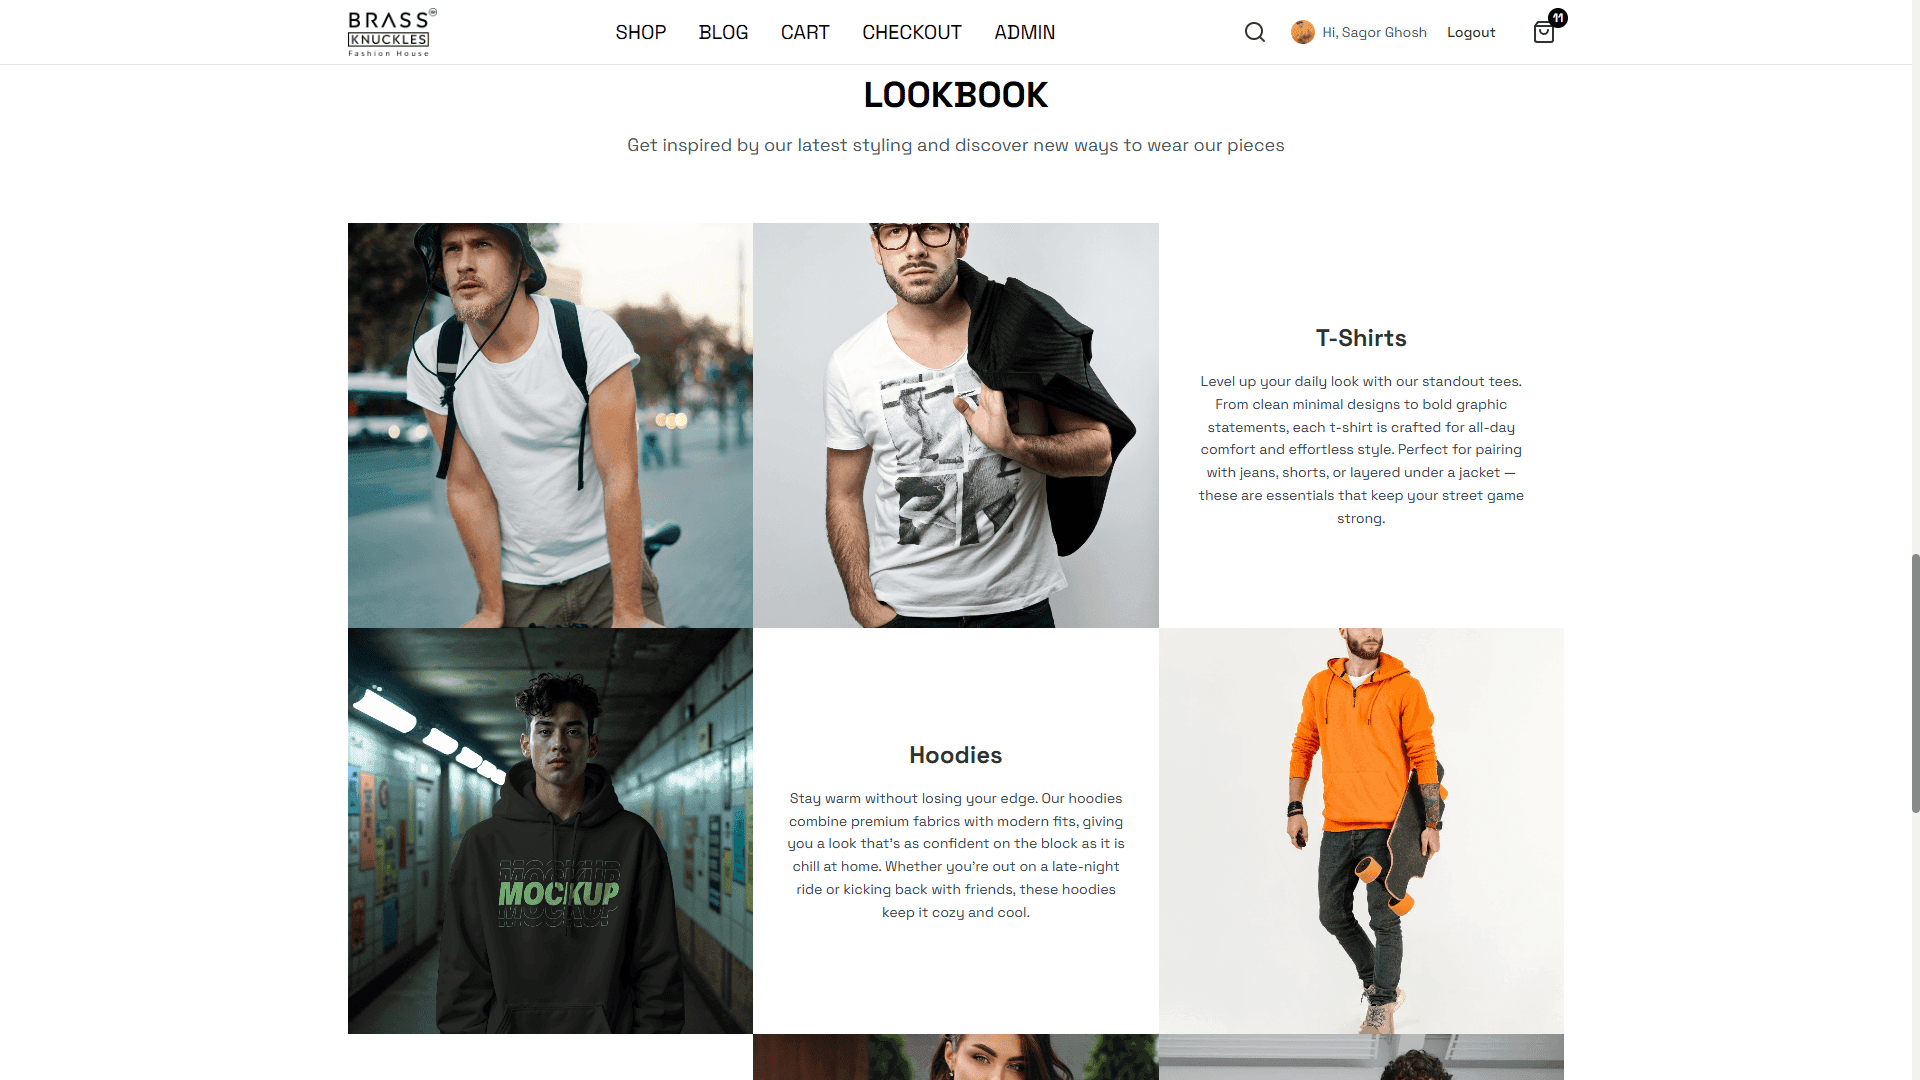Open the search magnifier icon

1255,32
